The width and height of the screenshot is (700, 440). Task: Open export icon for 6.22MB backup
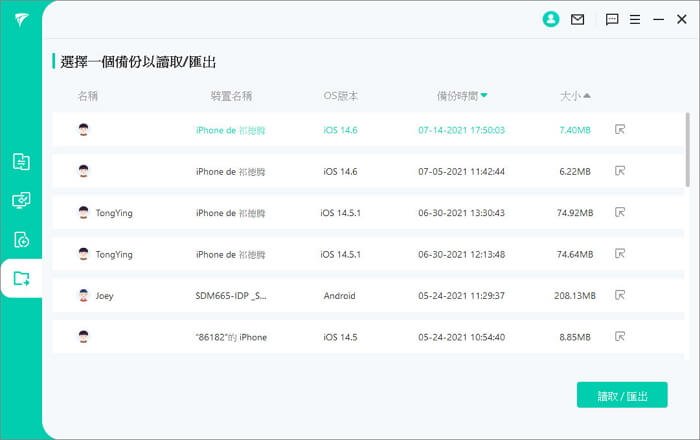(x=620, y=171)
